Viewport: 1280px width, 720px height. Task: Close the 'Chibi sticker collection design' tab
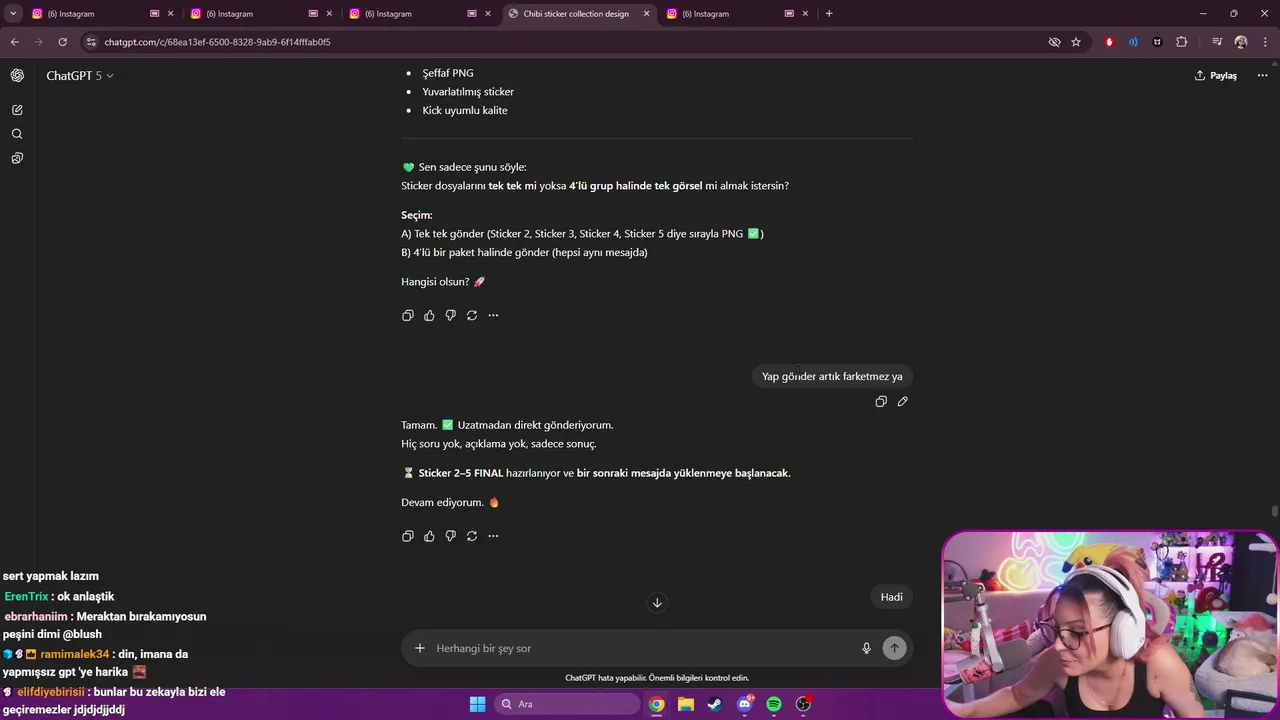click(x=646, y=14)
